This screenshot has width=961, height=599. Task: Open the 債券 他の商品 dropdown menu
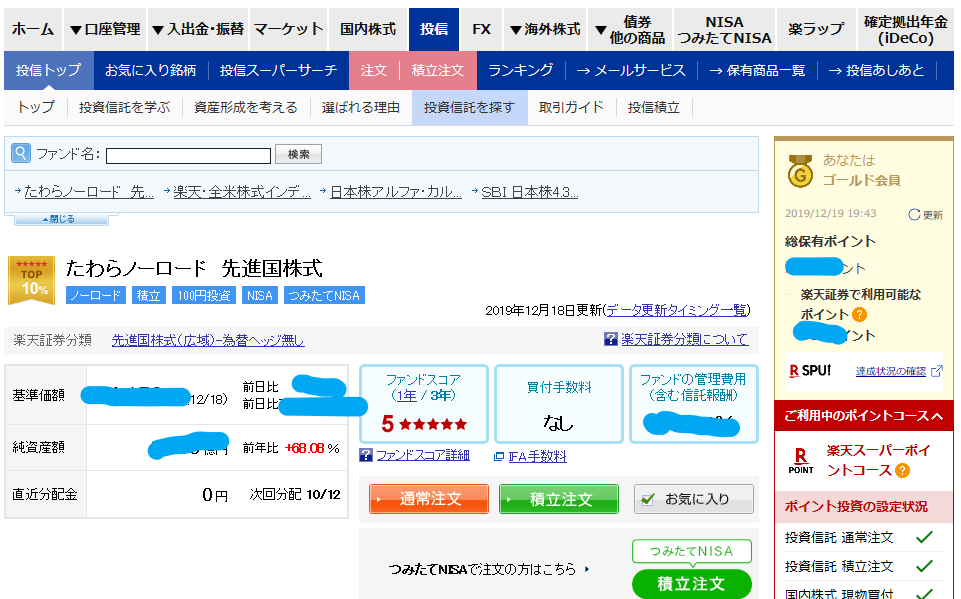pos(630,29)
